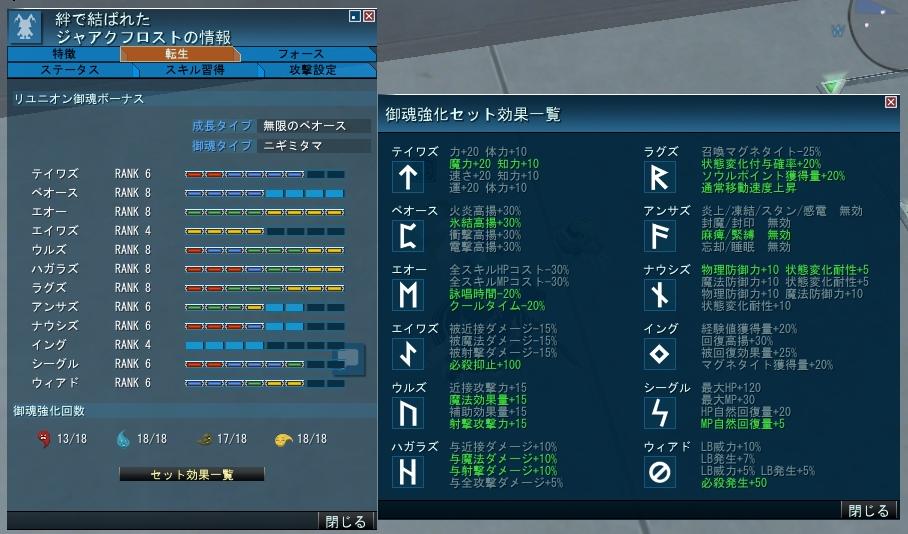Click the 魔力+20 知力+10 effect line
The height and width of the screenshot is (534, 908).
494,164
